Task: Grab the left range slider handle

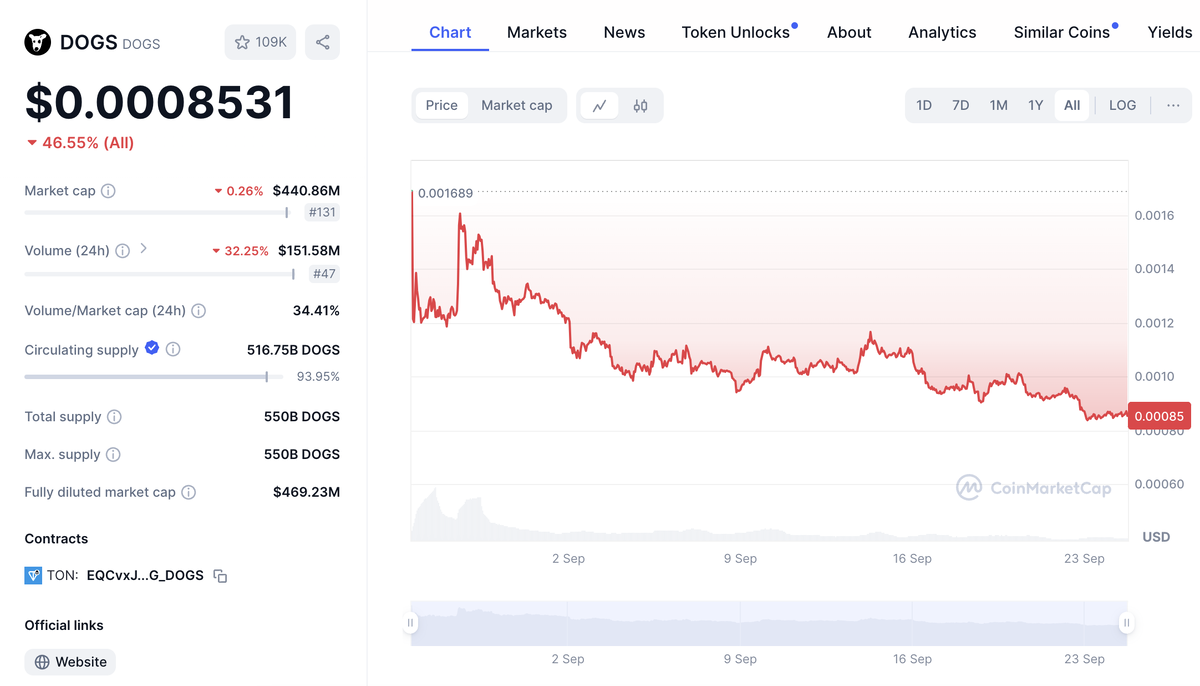Action: point(410,623)
